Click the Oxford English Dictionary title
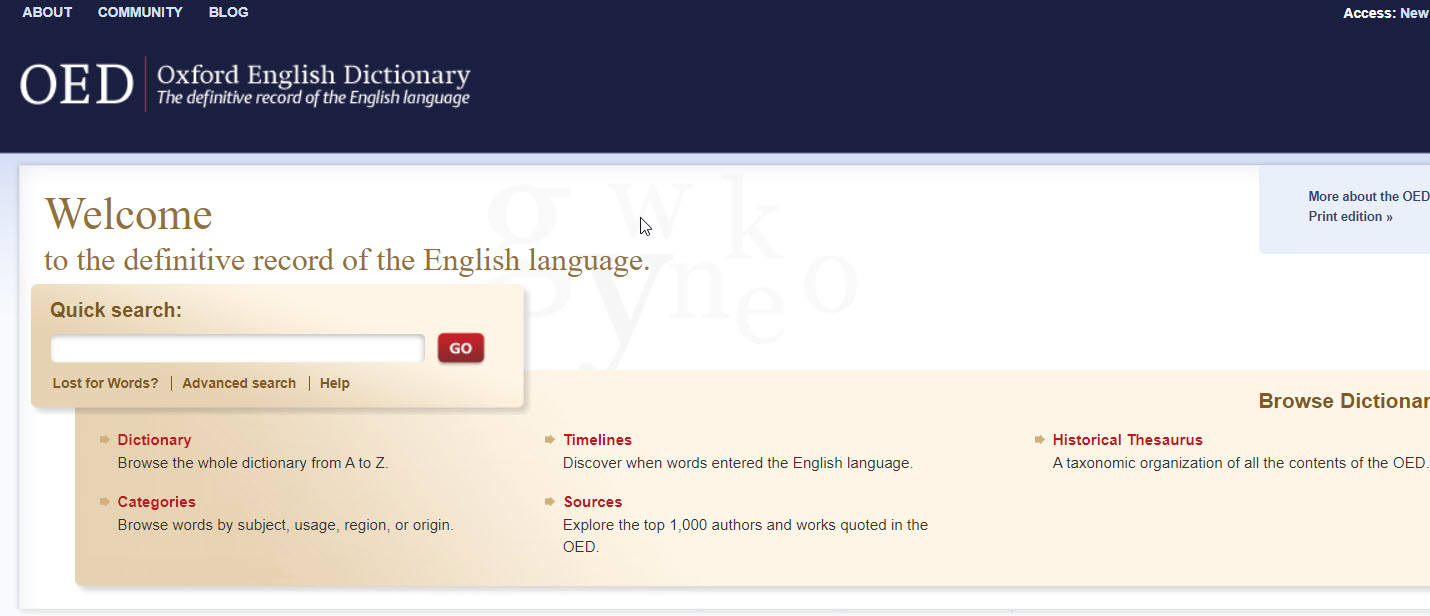Screen dimensions: 1430x616 [x=313, y=75]
